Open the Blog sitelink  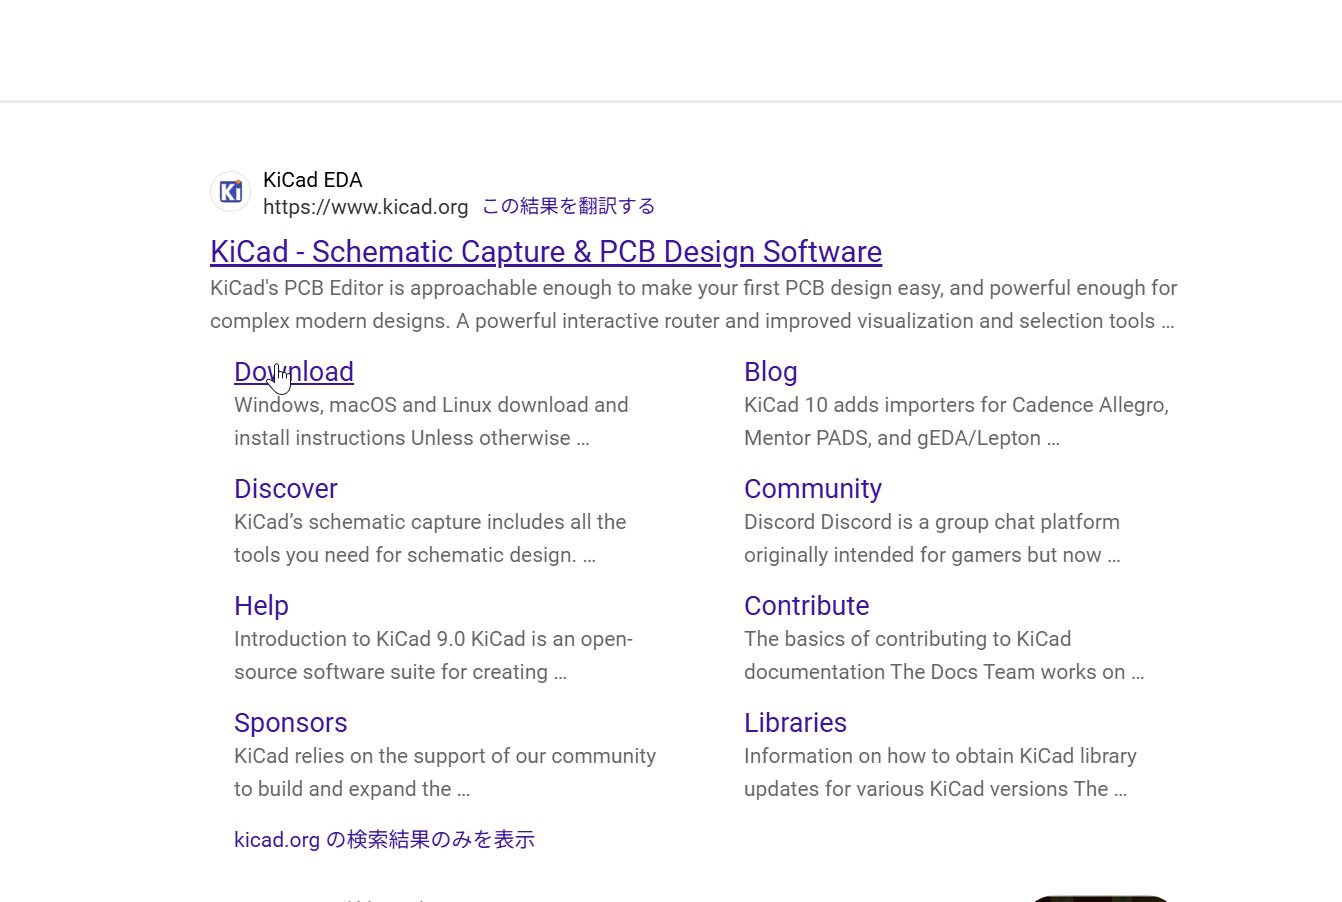770,371
